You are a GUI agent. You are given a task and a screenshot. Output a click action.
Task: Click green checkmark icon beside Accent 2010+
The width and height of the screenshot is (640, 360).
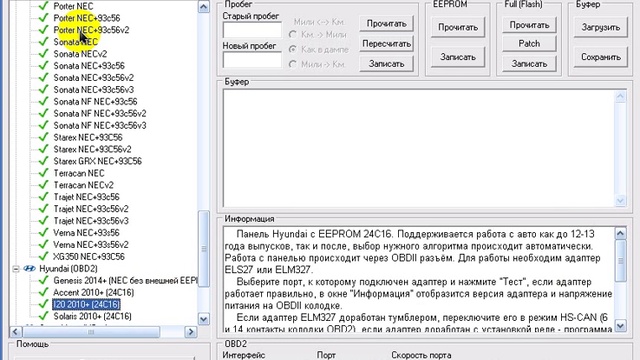click(x=43, y=292)
